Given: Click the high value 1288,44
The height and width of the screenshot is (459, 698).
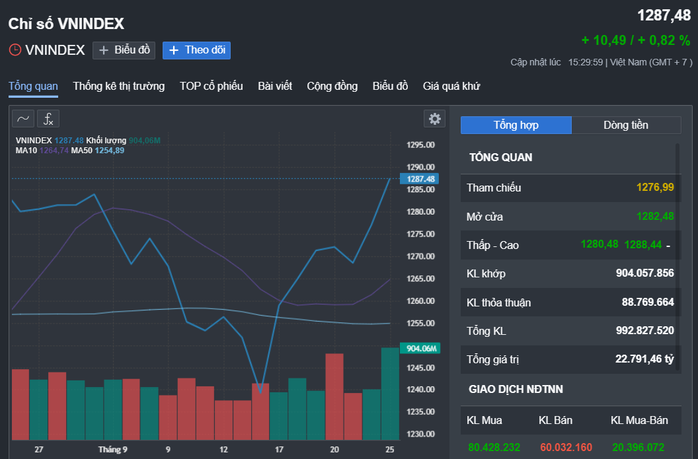Looking at the screenshot, I should click(x=643, y=244).
